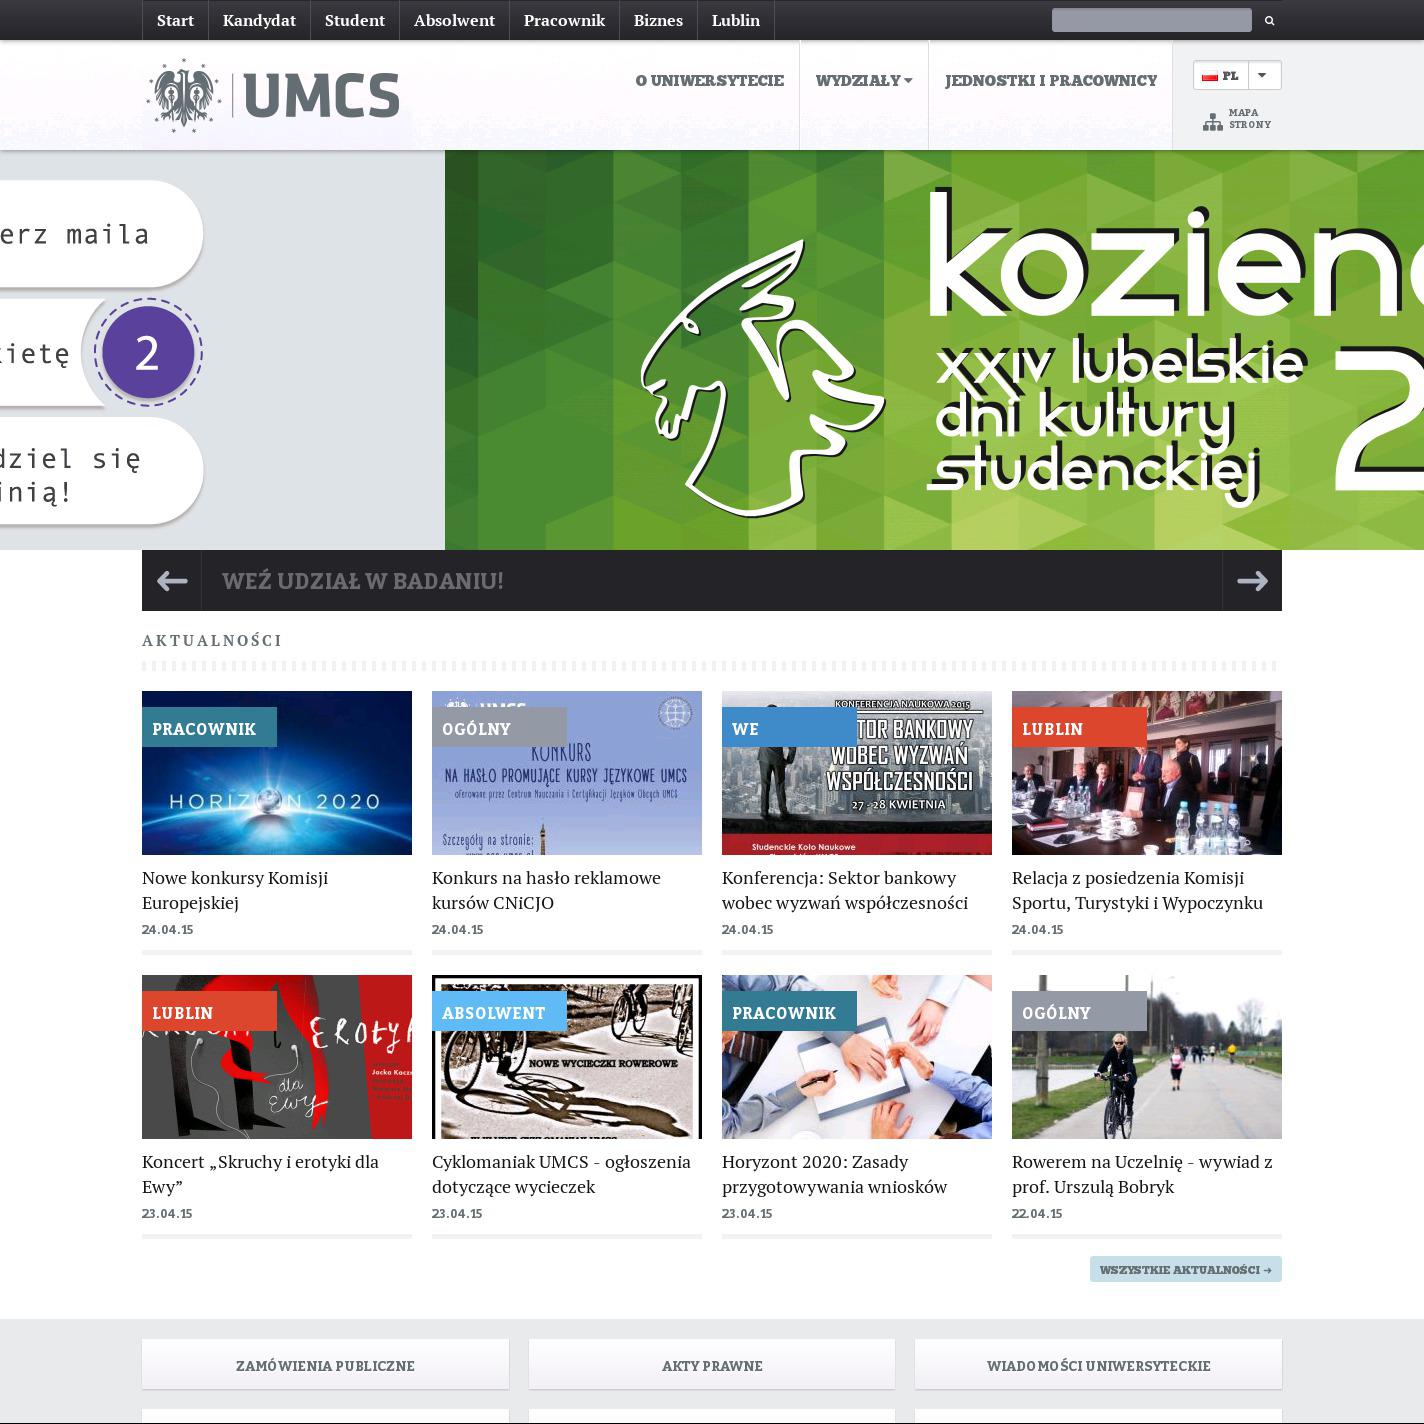Click the purple number 2 step circle
This screenshot has height=1424, width=1424.
(148, 353)
